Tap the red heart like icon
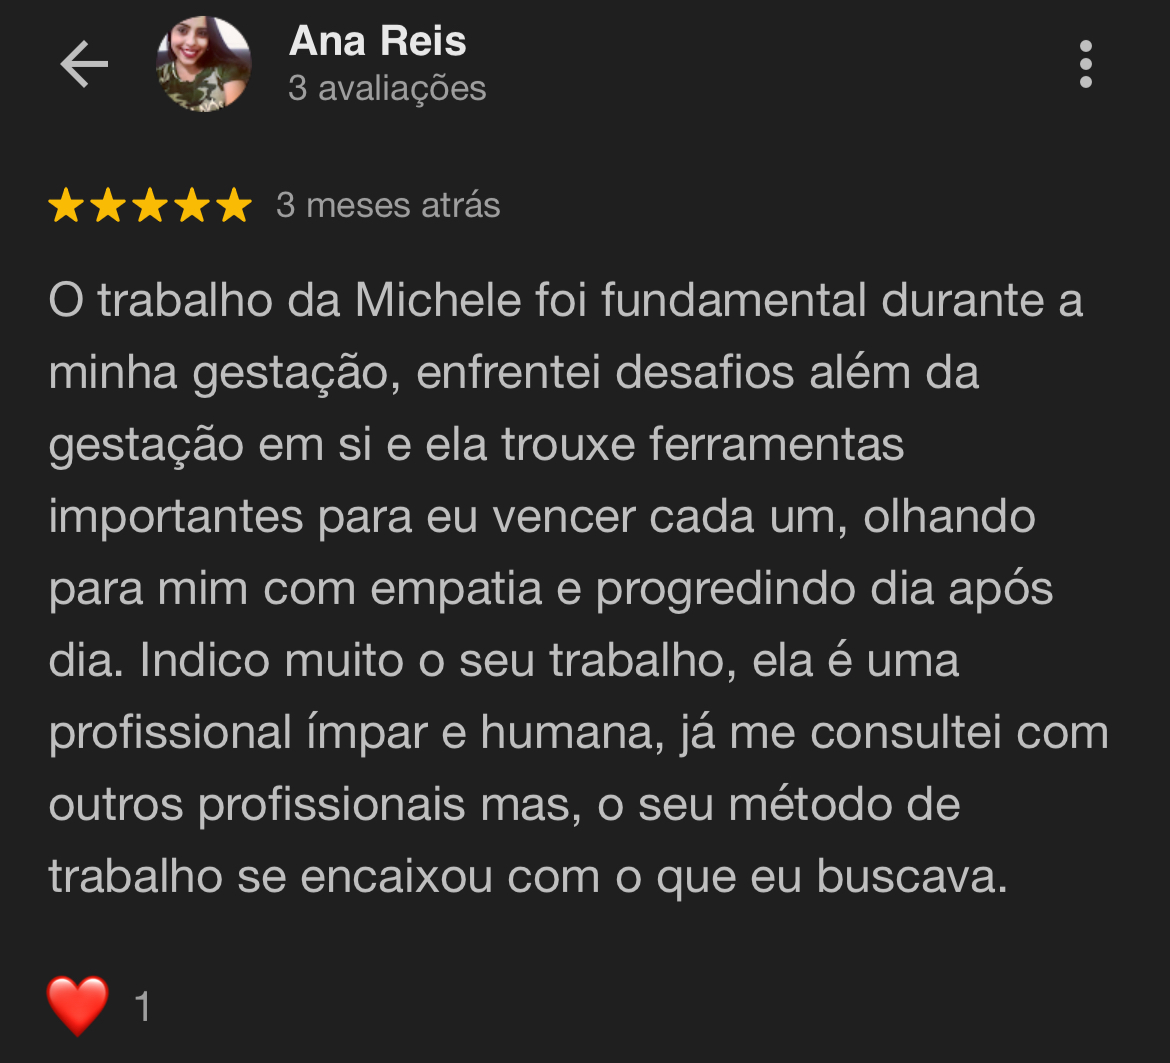The width and height of the screenshot is (1170, 1063). tap(78, 1006)
